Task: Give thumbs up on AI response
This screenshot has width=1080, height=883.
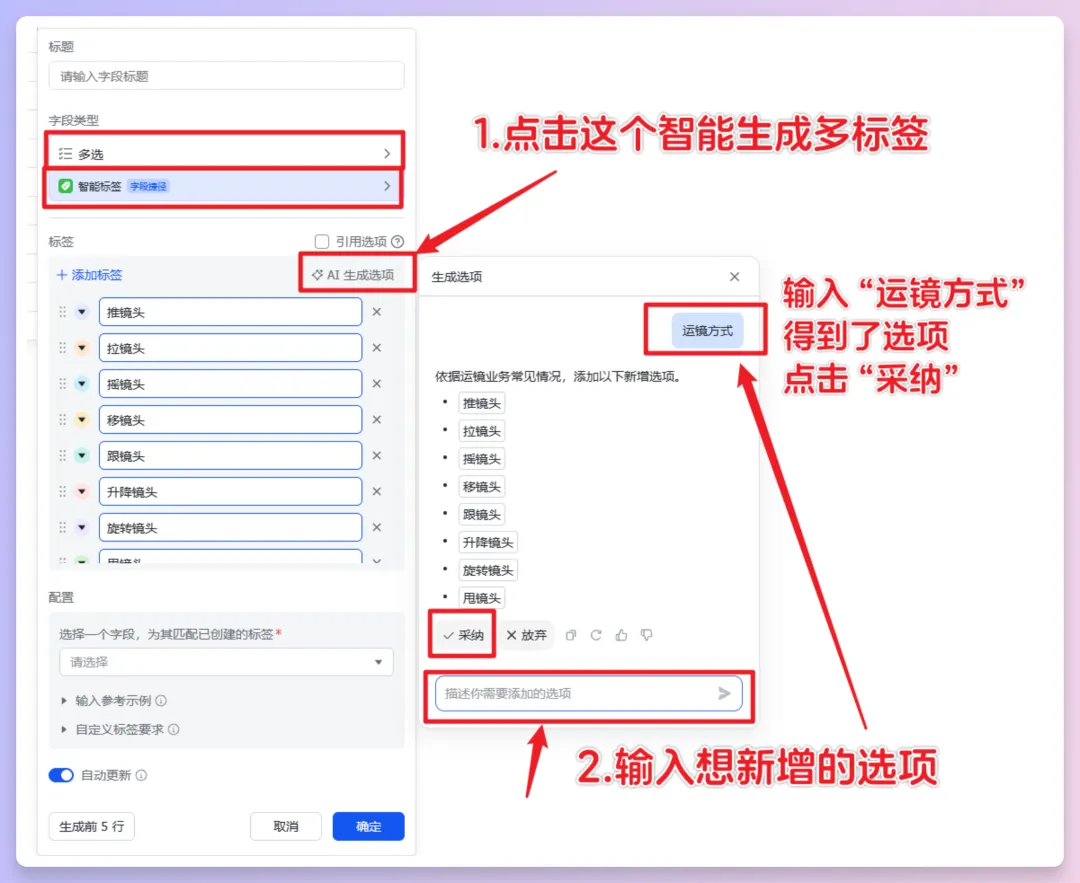Action: click(x=621, y=635)
